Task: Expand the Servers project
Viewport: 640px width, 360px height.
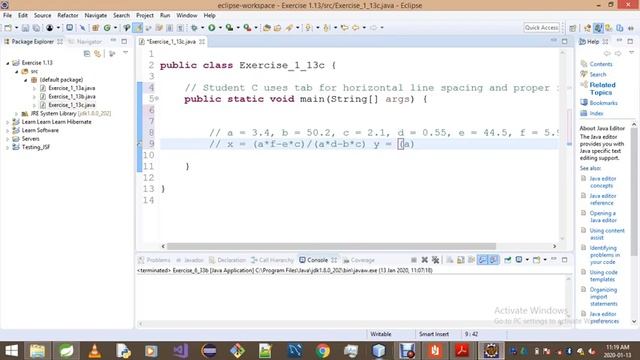Action: coord(8,139)
